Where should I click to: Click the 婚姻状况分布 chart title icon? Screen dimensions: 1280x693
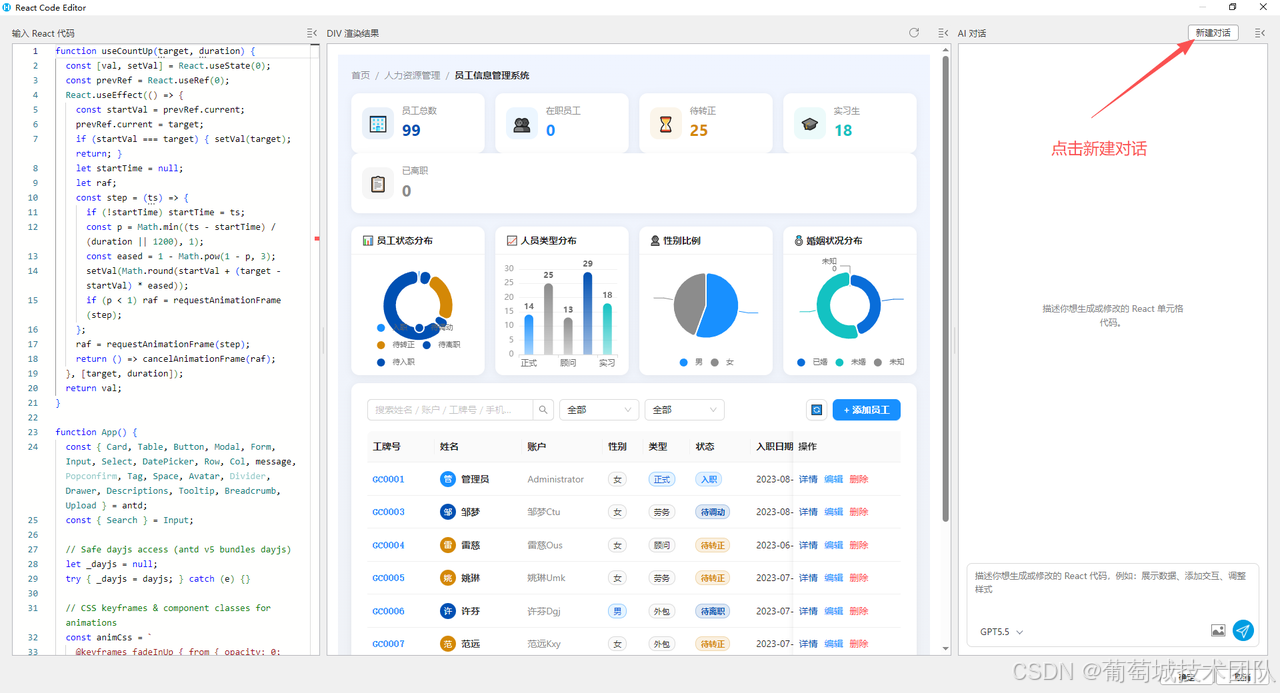[799, 241]
